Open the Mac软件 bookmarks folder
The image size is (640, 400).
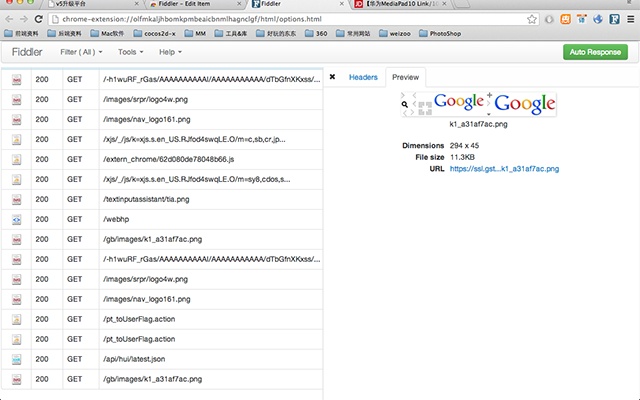click(107, 33)
